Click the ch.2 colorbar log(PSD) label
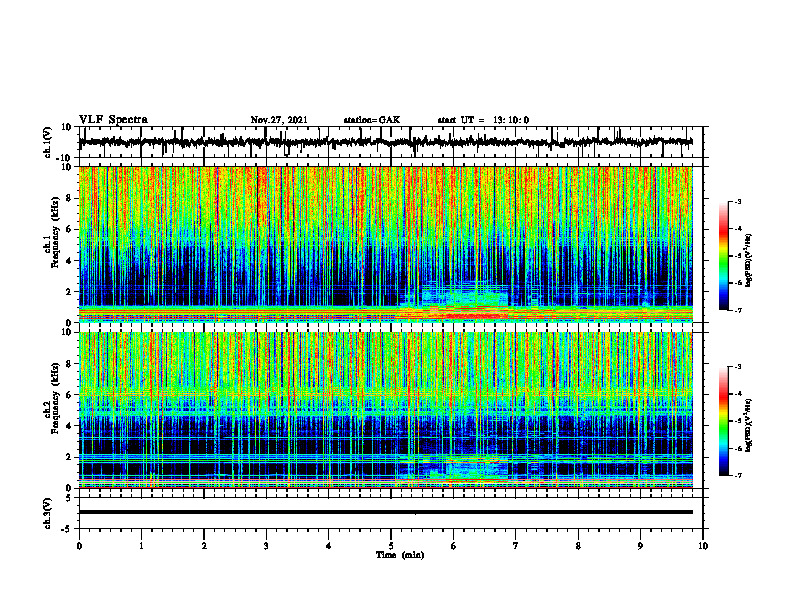The width and height of the screenshot is (792, 612). (x=749, y=425)
